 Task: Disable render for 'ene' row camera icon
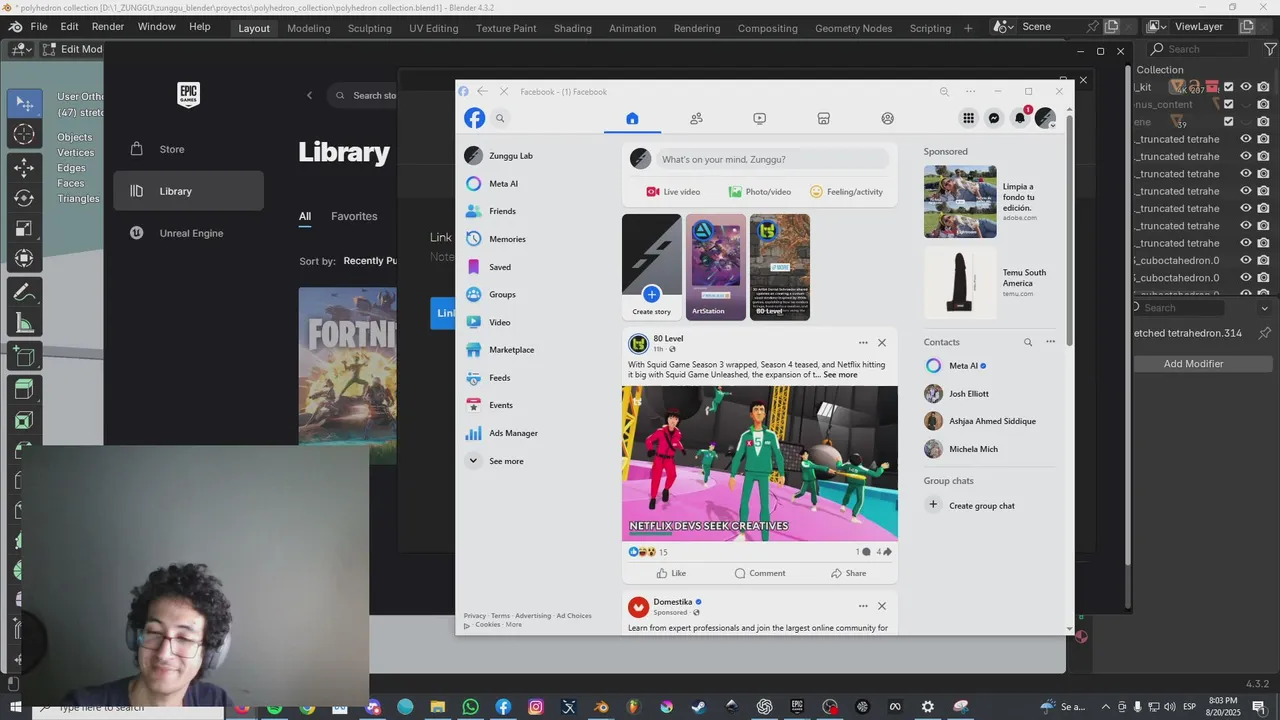1264,122
